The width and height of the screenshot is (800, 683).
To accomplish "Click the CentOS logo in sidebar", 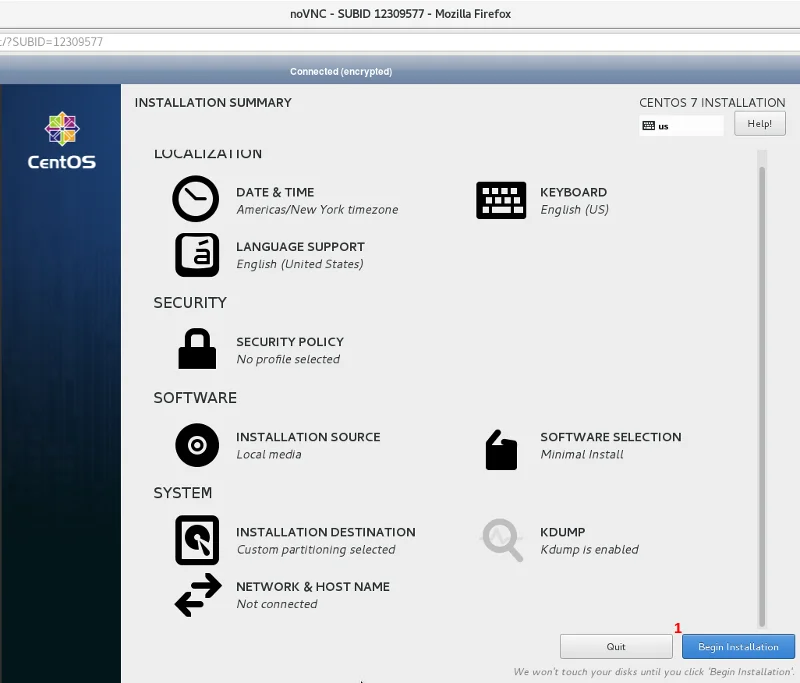I will click(x=61, y=140).
